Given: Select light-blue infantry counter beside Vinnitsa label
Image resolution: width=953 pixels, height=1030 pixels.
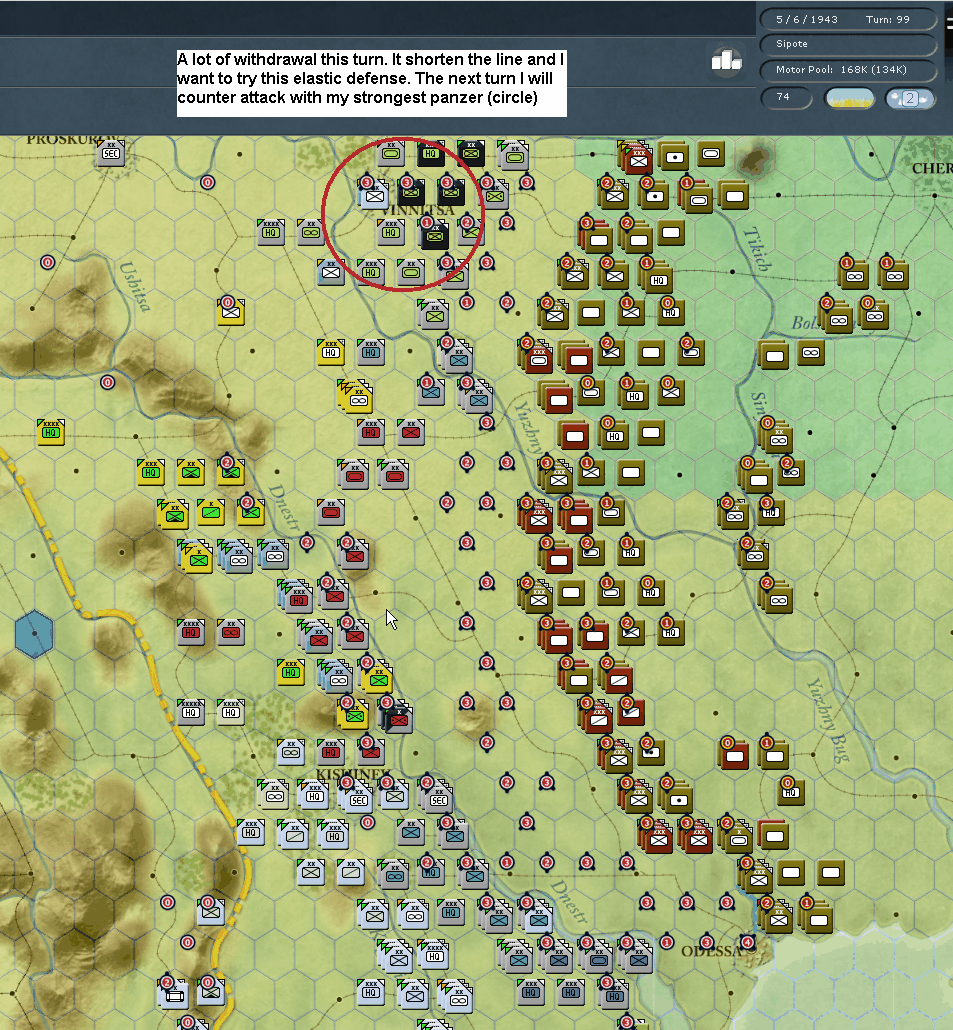Looking at the screenshot, I should tap(374, 195).
